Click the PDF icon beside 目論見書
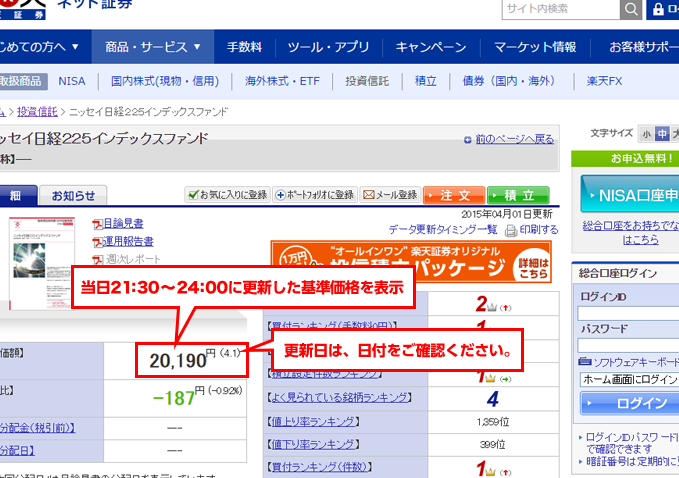679x478 pixels. 97,224
